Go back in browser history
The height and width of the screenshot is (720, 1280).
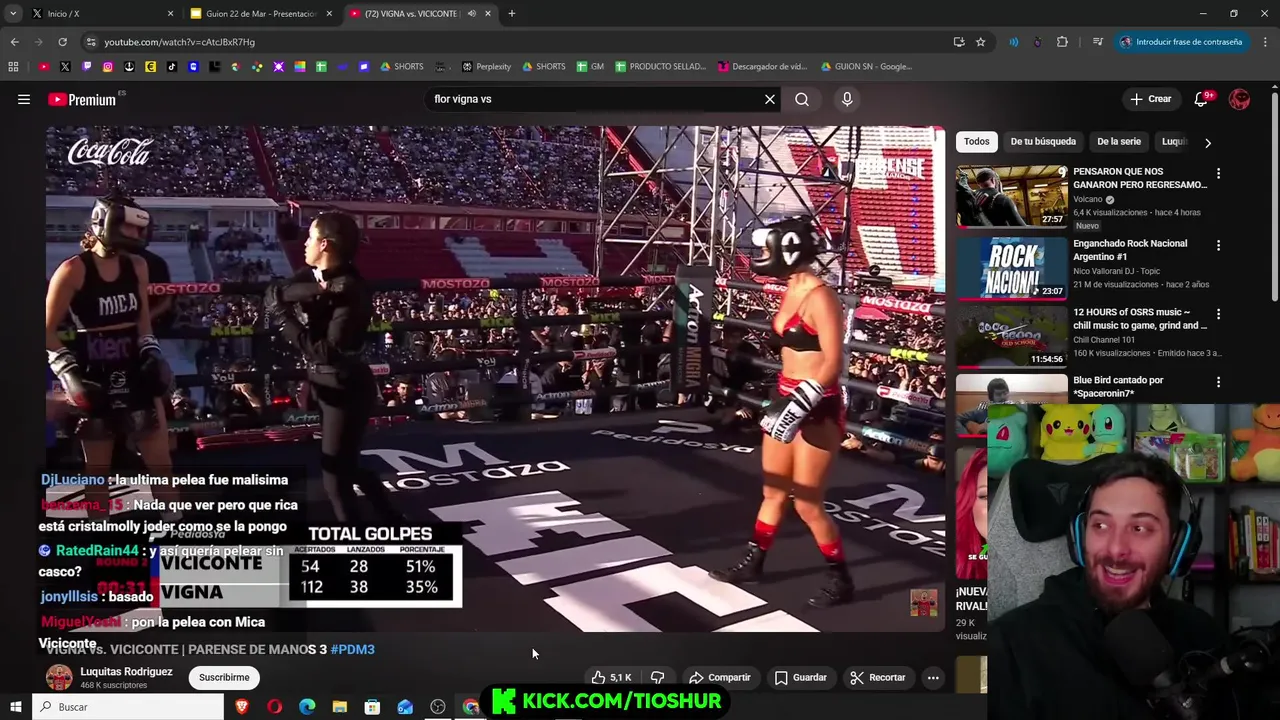[x=14, y=42]
